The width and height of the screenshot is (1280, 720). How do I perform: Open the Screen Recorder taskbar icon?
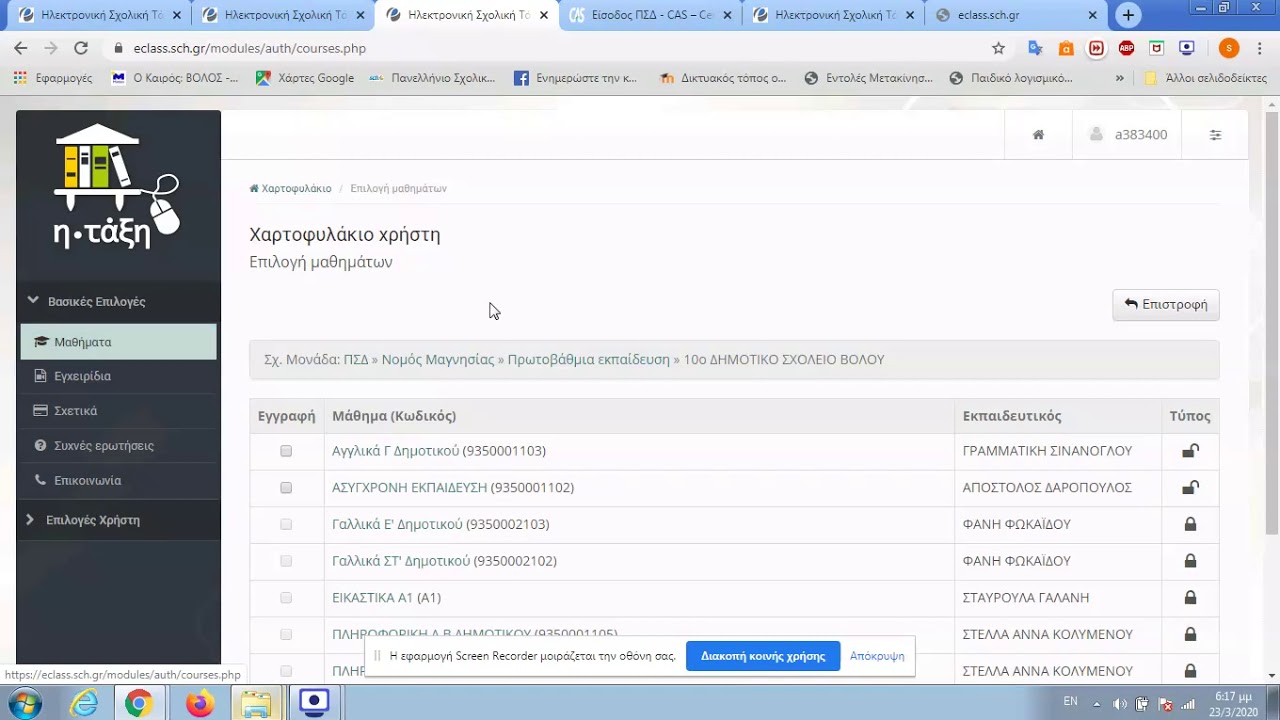click(314, 702)
